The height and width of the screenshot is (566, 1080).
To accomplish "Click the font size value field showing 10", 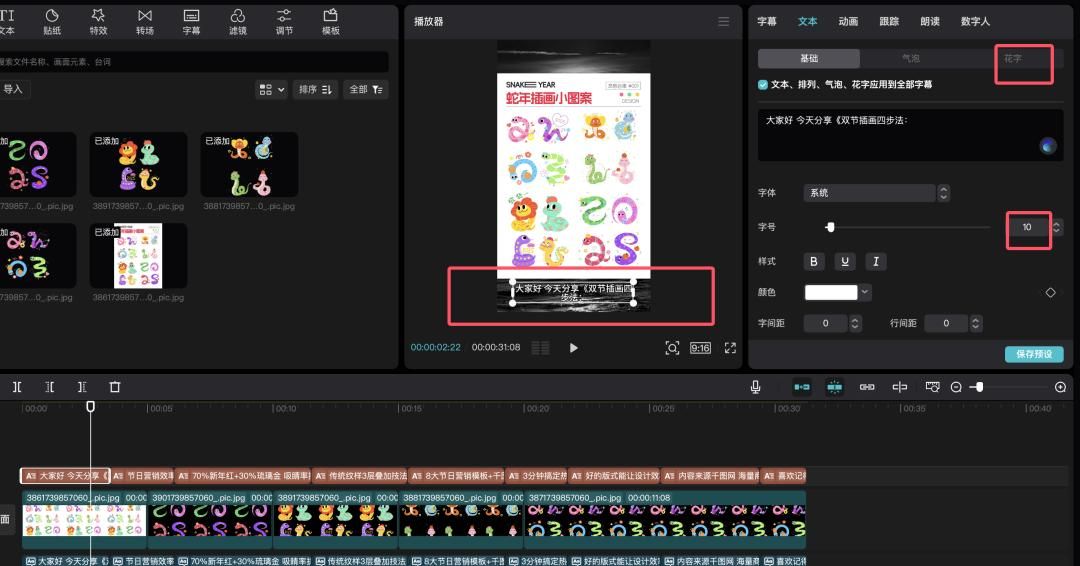I will 1027,227.
